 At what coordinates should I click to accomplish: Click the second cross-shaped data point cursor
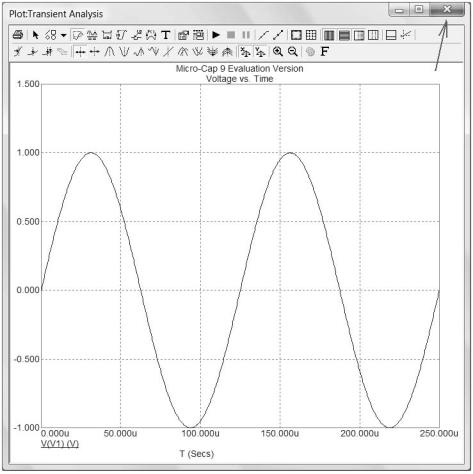click(95, 51)
